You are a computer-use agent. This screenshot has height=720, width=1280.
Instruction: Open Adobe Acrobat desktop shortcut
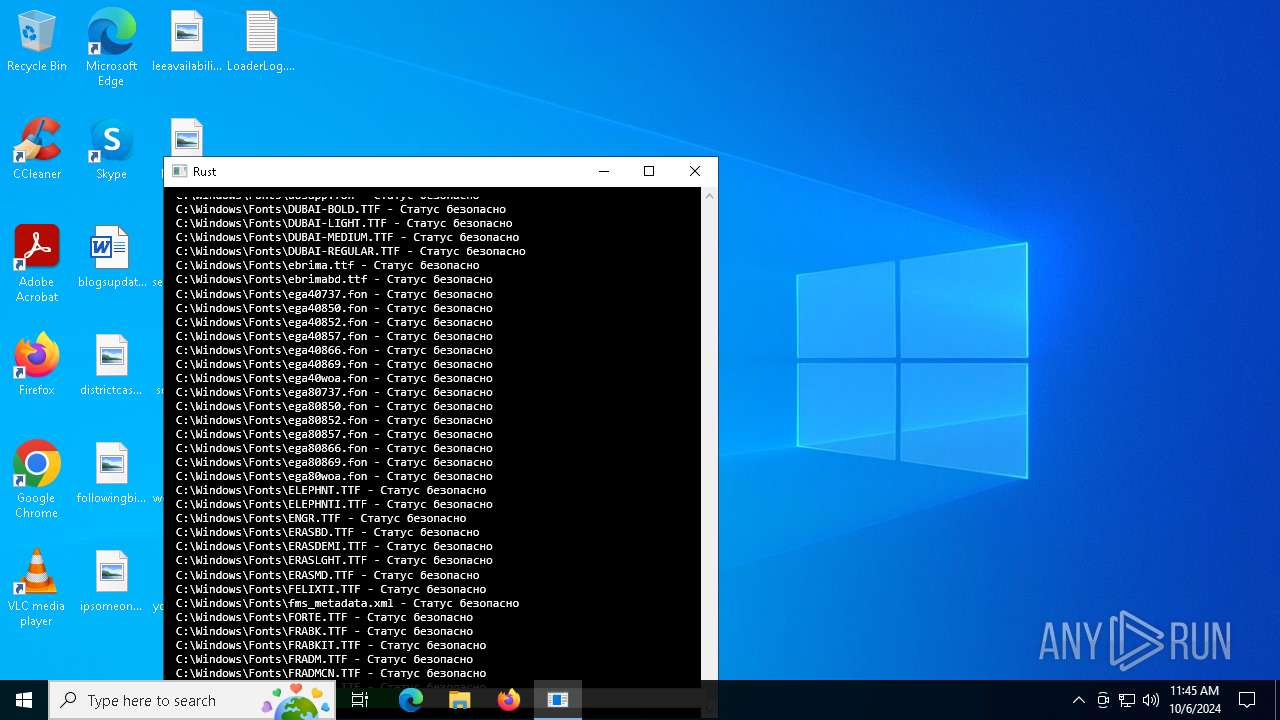tap(37, 265)
